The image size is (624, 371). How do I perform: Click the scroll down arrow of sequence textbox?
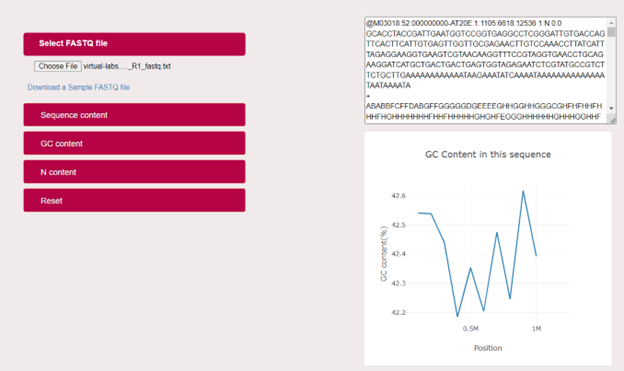(611, 108)
